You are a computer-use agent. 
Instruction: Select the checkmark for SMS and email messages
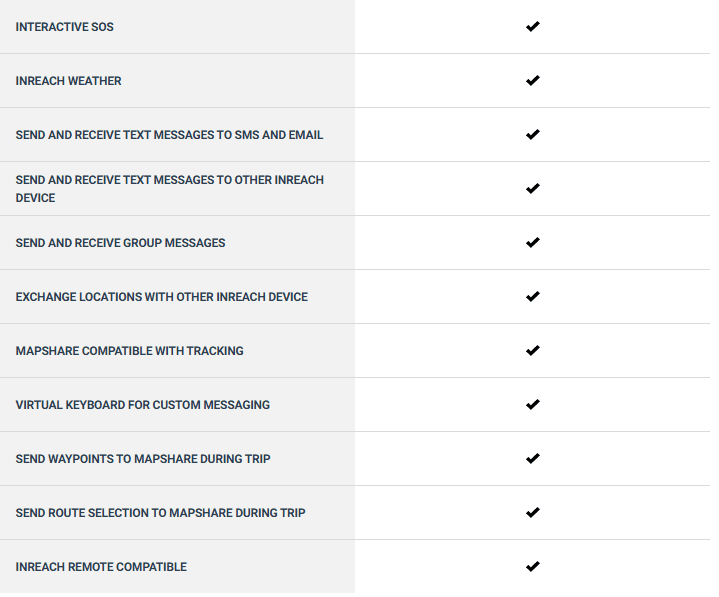point(532,135)
